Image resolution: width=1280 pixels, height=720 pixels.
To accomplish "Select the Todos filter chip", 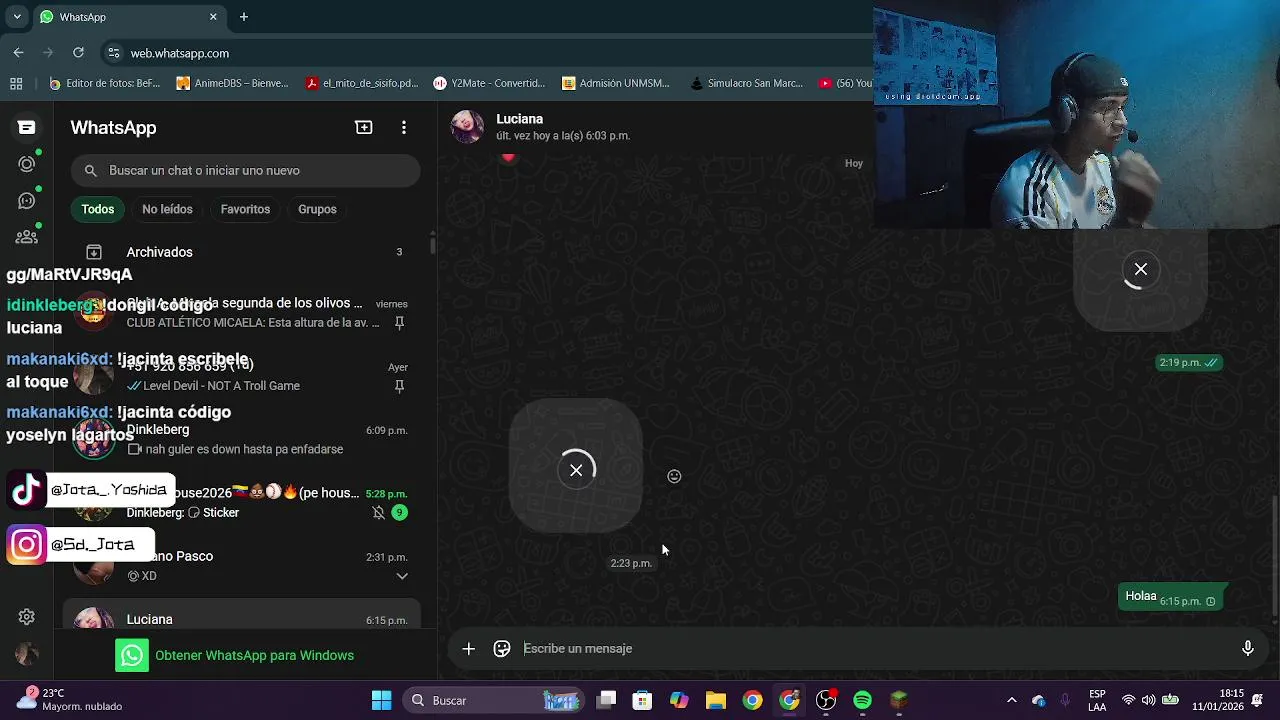I will [98, 209].
